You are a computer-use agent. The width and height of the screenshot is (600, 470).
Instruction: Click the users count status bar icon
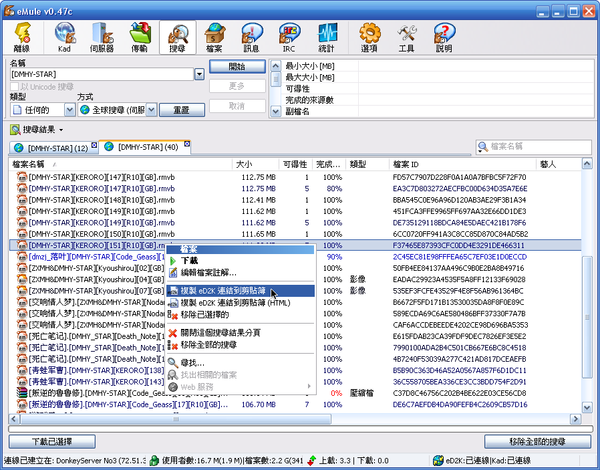(154, 460)
